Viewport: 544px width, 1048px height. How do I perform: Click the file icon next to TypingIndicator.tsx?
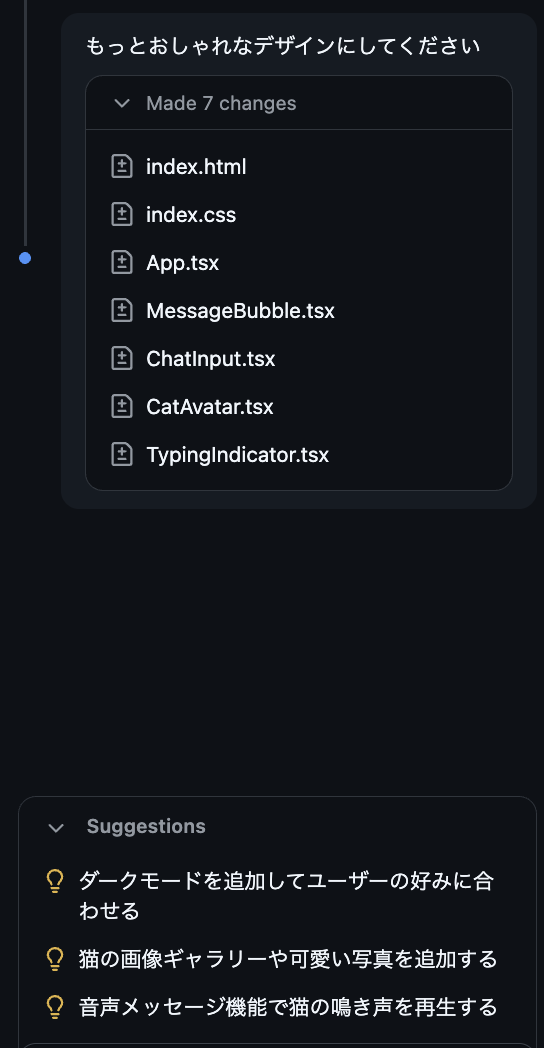122,454
